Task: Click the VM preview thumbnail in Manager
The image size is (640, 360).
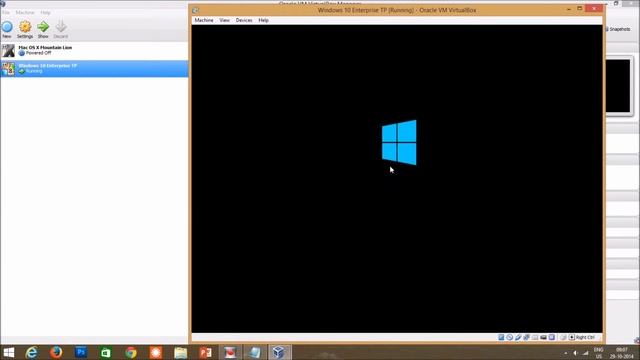Action: click(x=618, y=86)
